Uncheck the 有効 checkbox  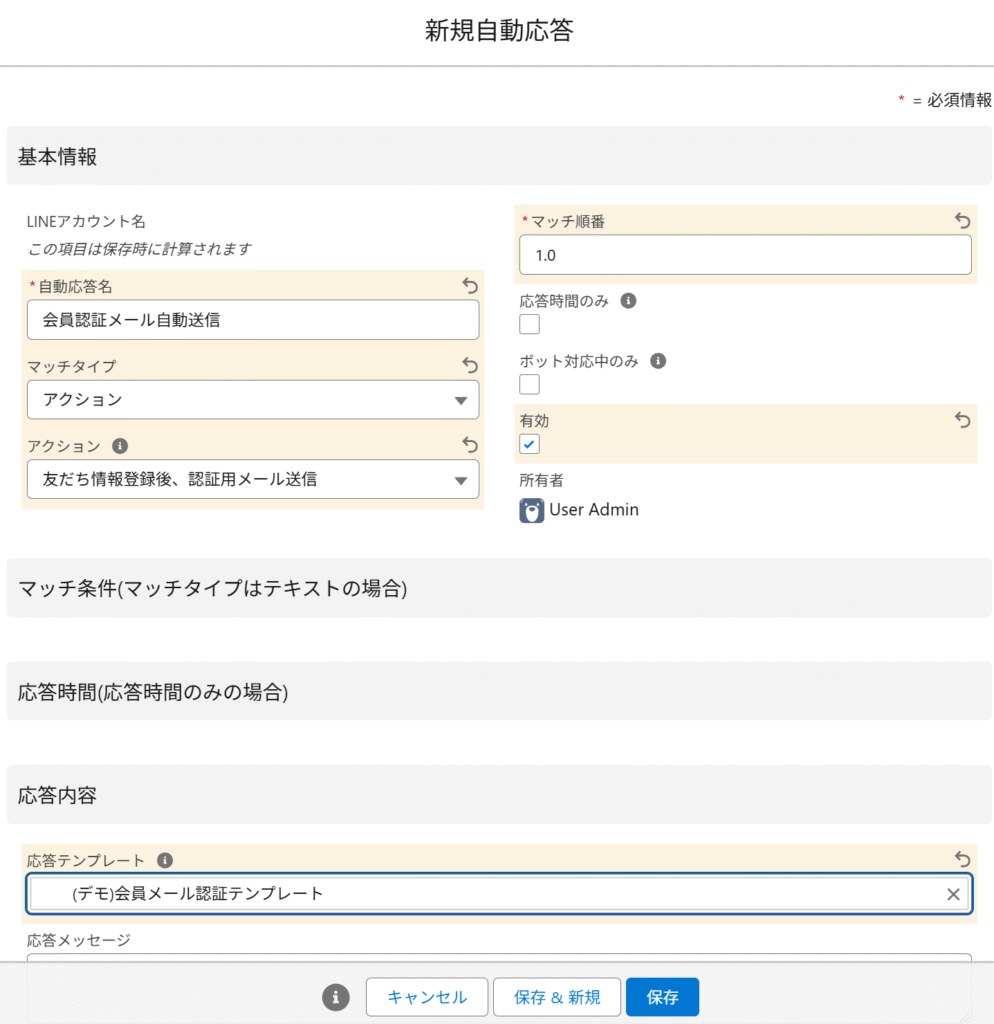530,444
